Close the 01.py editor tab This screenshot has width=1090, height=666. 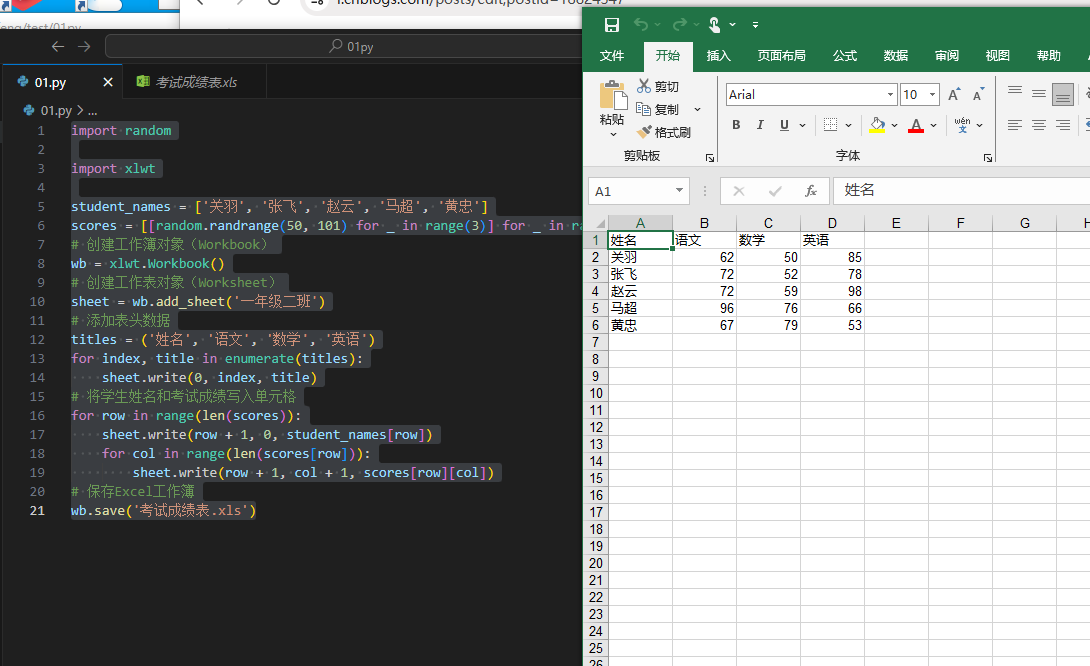pyautogui.click(x=108, y=82)
